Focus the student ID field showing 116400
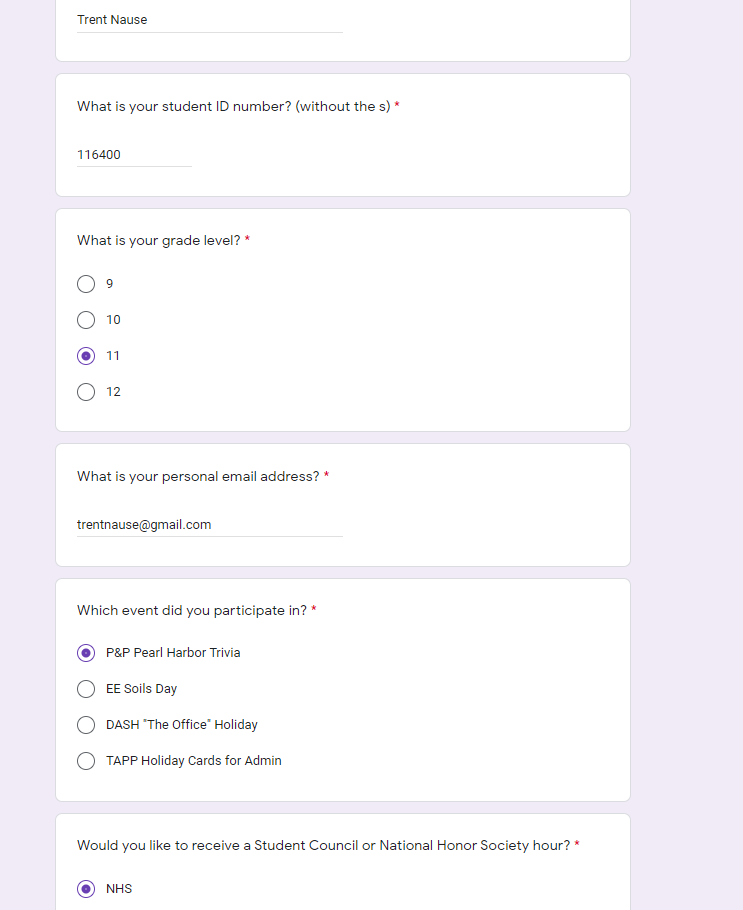The height and width of the screenshot is (910, 743). point(134,155)
